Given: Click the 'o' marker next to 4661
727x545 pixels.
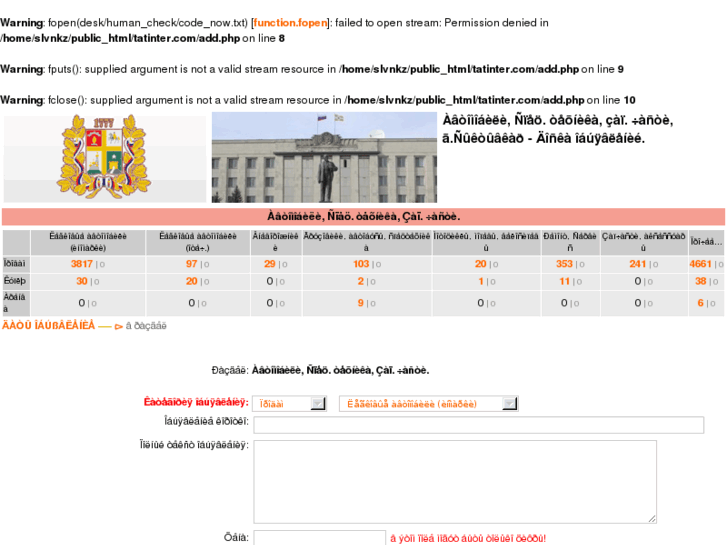Looking at the screenshot, I should 721,264.
